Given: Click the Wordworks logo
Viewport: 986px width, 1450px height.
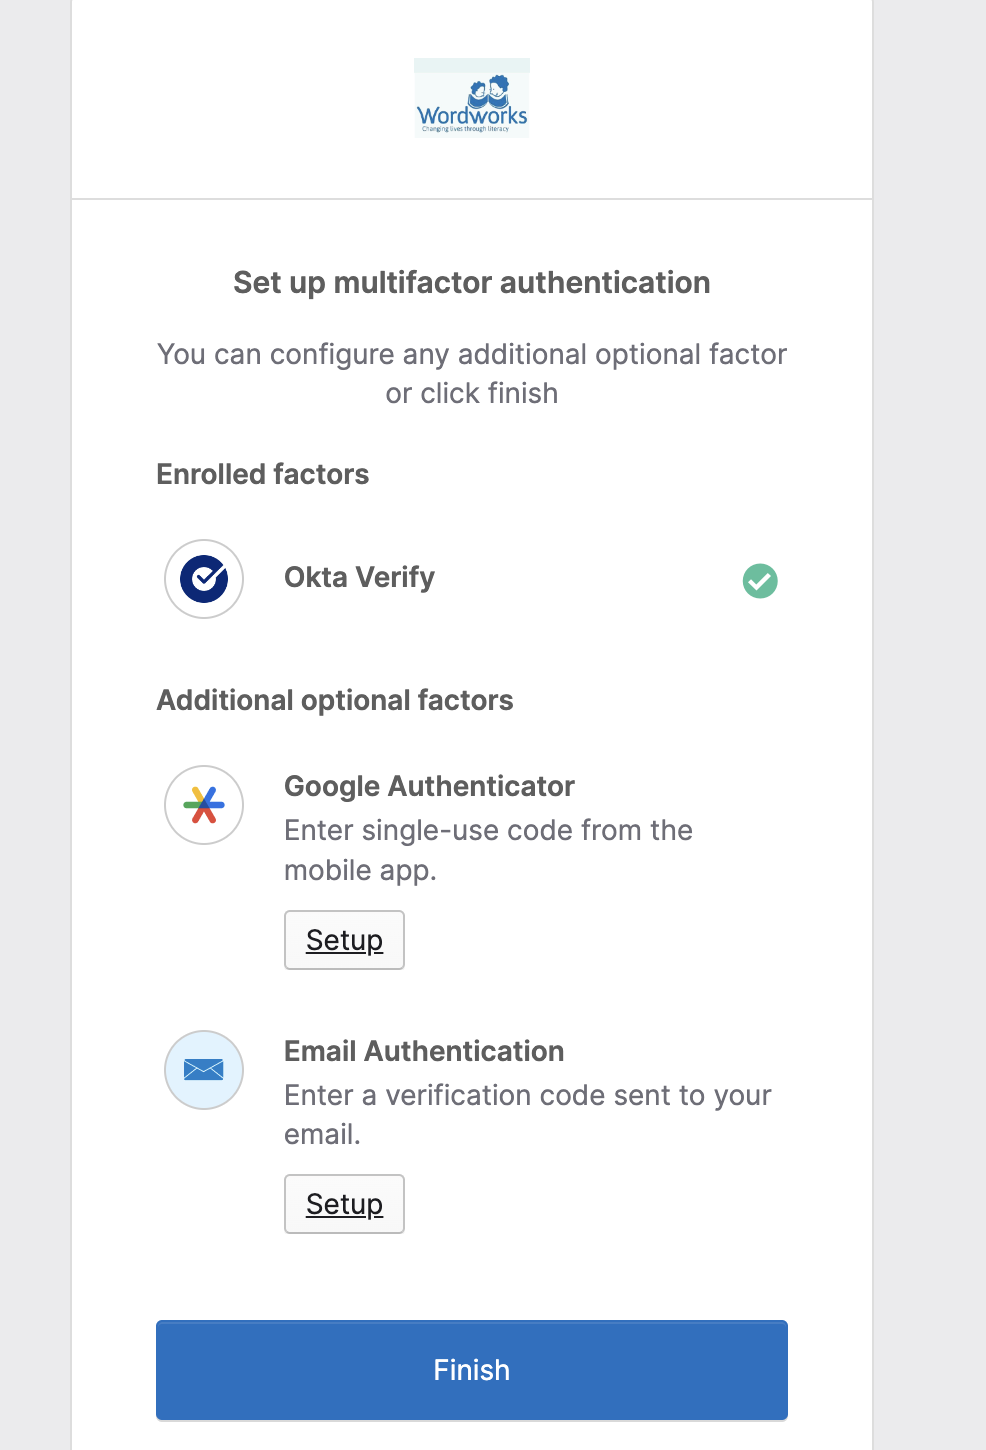Looking at the screenshot, I should click(x=472, y=97).
